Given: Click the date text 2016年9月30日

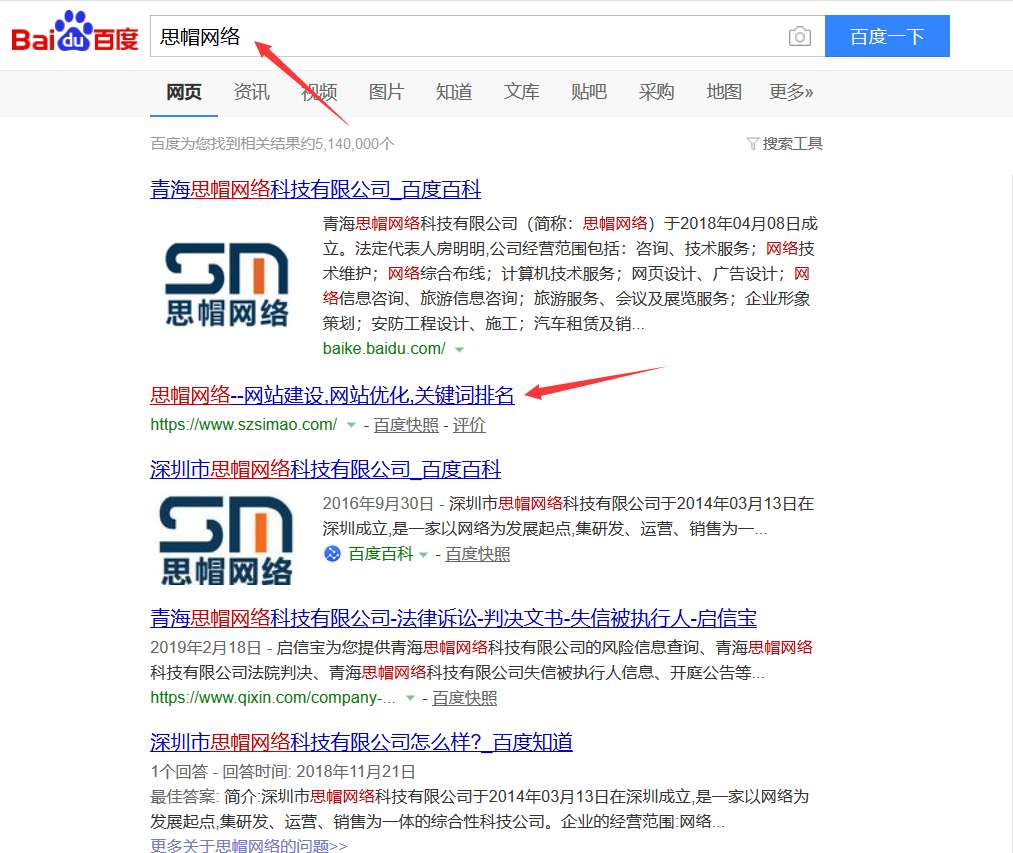Looking at the screenshot, I should 378,503.
